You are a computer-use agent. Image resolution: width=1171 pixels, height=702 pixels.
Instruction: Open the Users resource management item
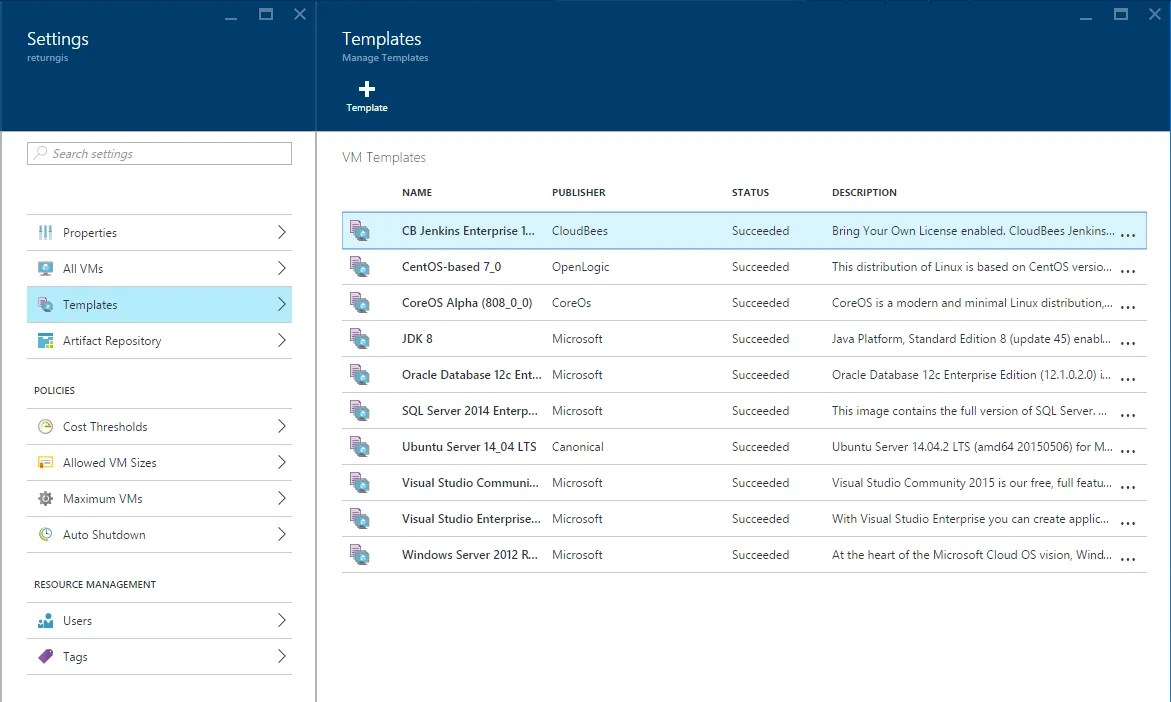pos(159,621)
